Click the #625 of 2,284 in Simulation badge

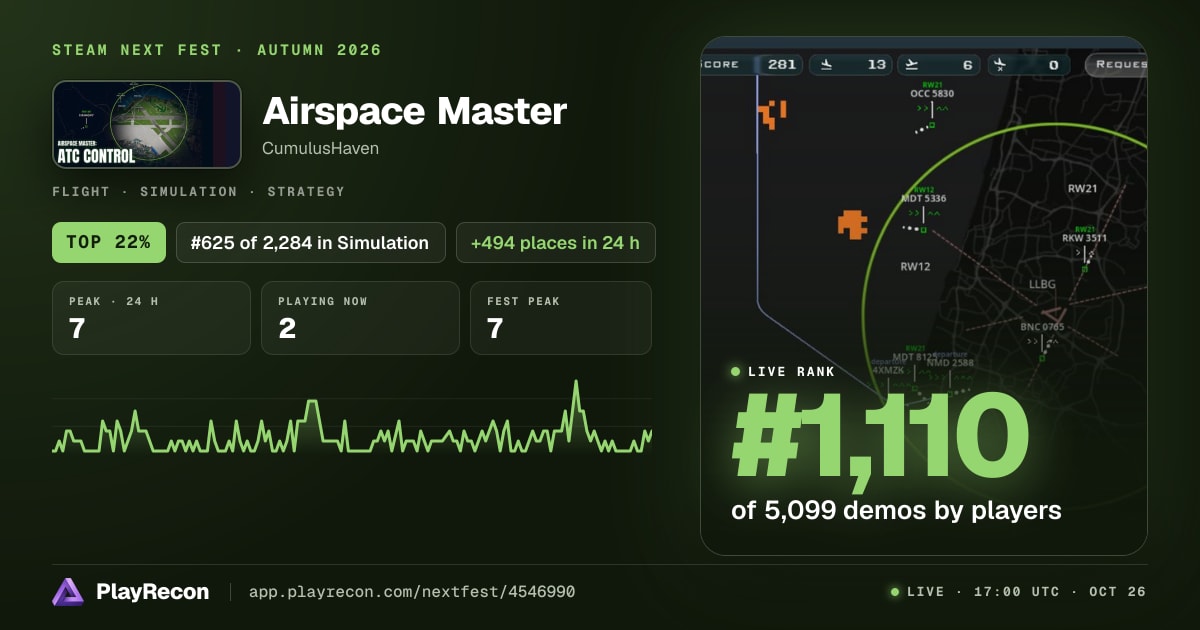click(311, 242)
